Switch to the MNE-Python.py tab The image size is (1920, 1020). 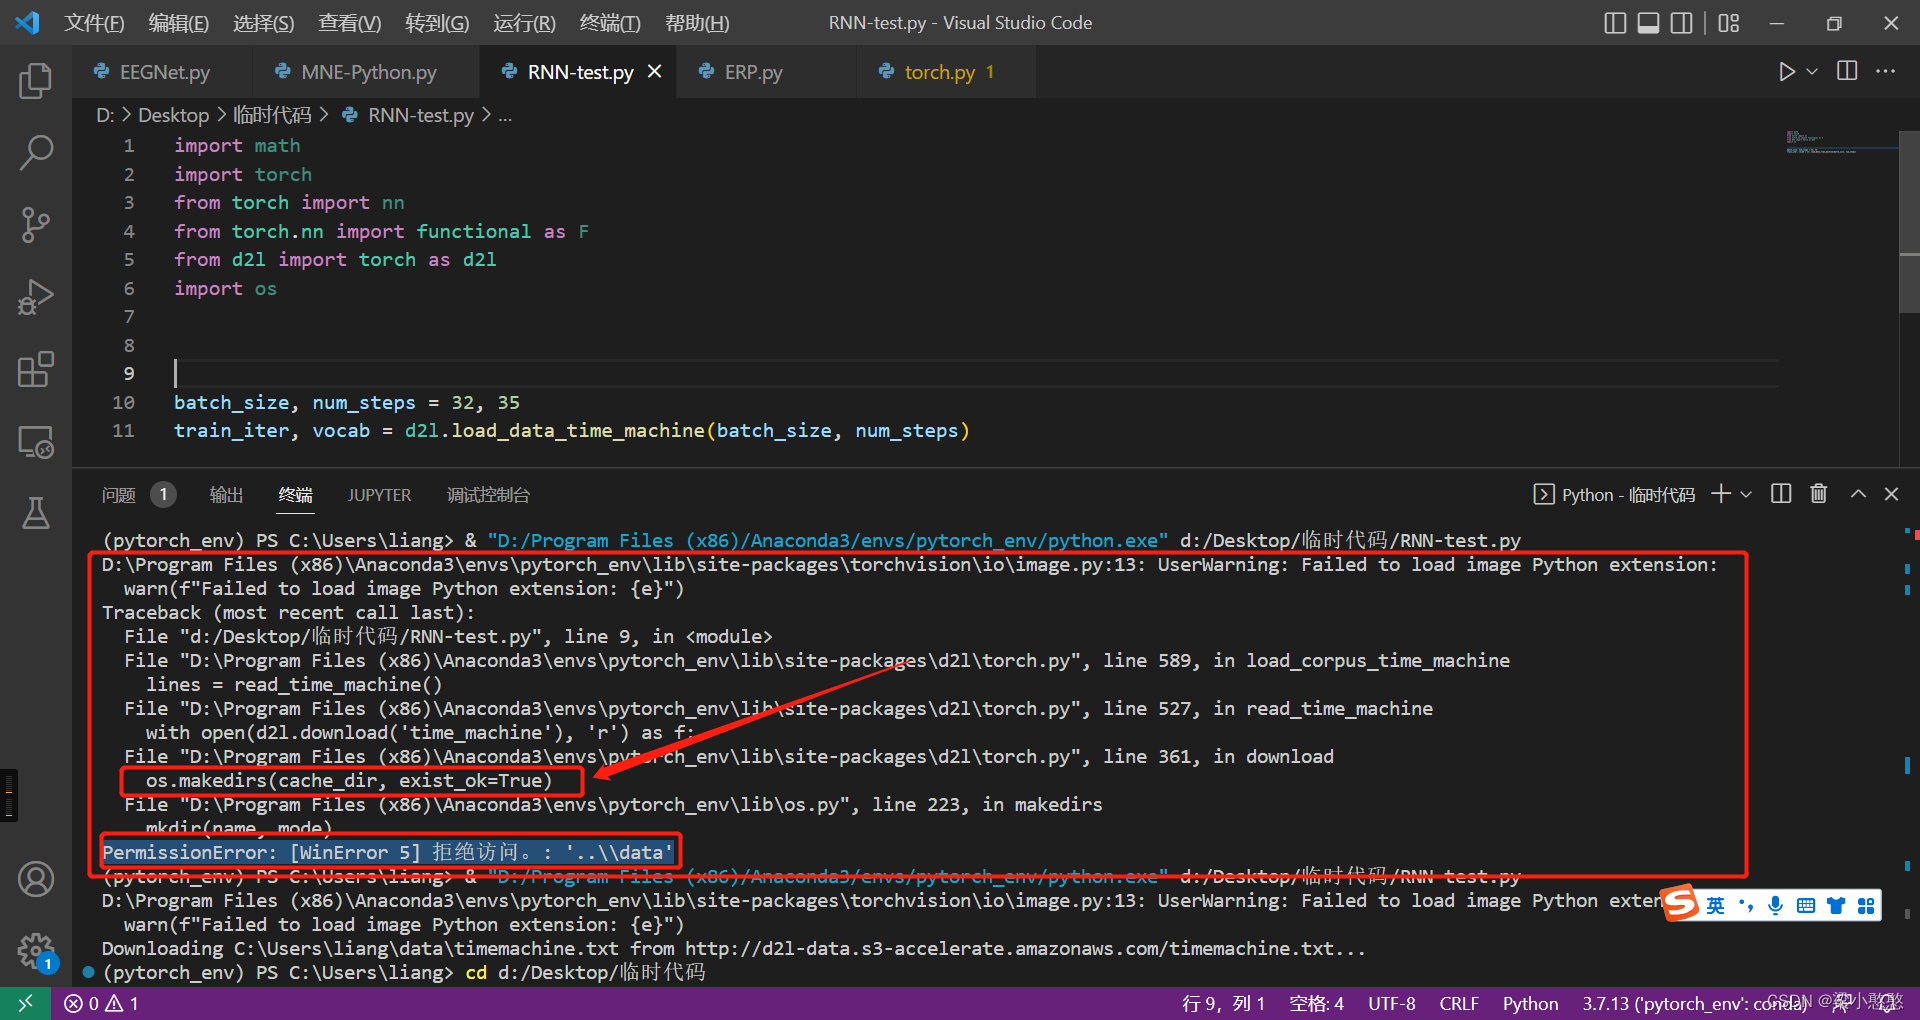tap(366, 72)
